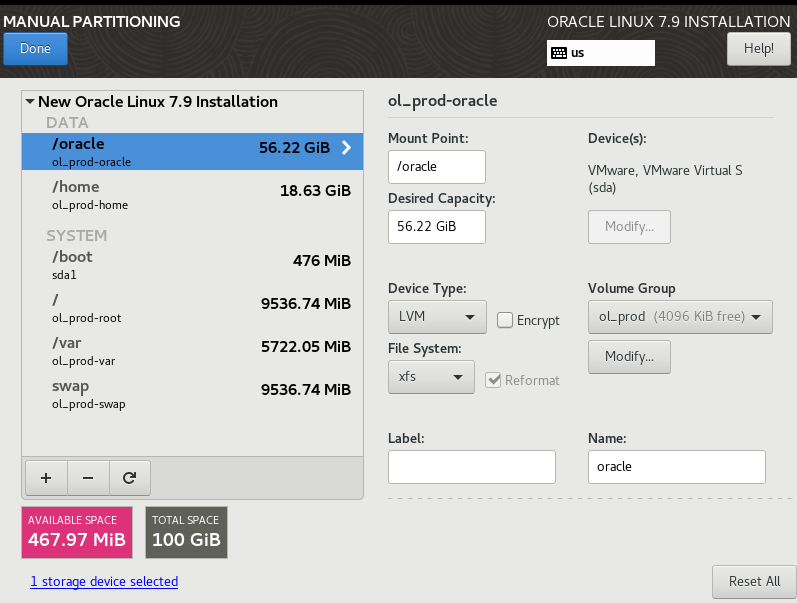Click the DATA section label
Image resolution: width=797 pixels, height=603 pixels.
[x=67, y=123]
